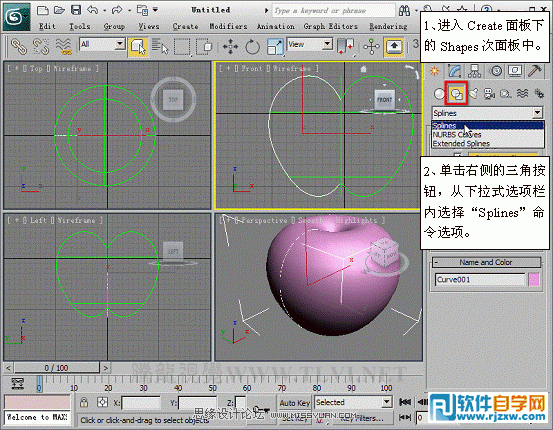This screenshot has height=430, width=553.
Task: Redo the last action
Action: pyautogui.click(x=117, y=10)
